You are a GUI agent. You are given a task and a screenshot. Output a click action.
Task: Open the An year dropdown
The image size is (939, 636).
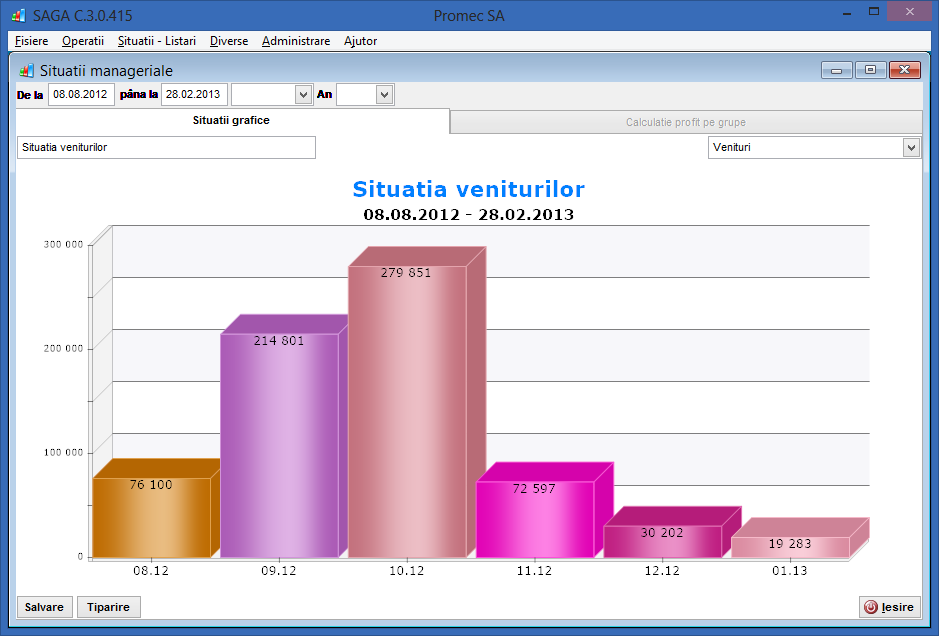coord(384,94)
